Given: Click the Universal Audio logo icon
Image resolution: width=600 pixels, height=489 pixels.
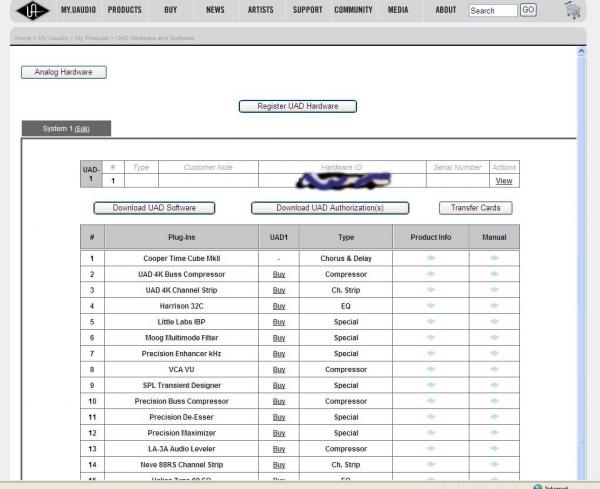Looking at the screenshot, I should pos(32,10).
